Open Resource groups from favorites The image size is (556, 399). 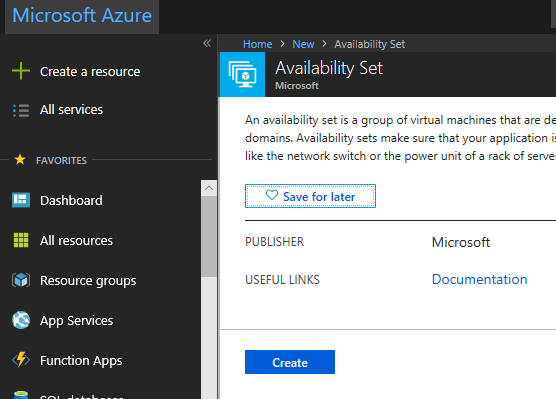pyautogui.click(x=88, y=281)
